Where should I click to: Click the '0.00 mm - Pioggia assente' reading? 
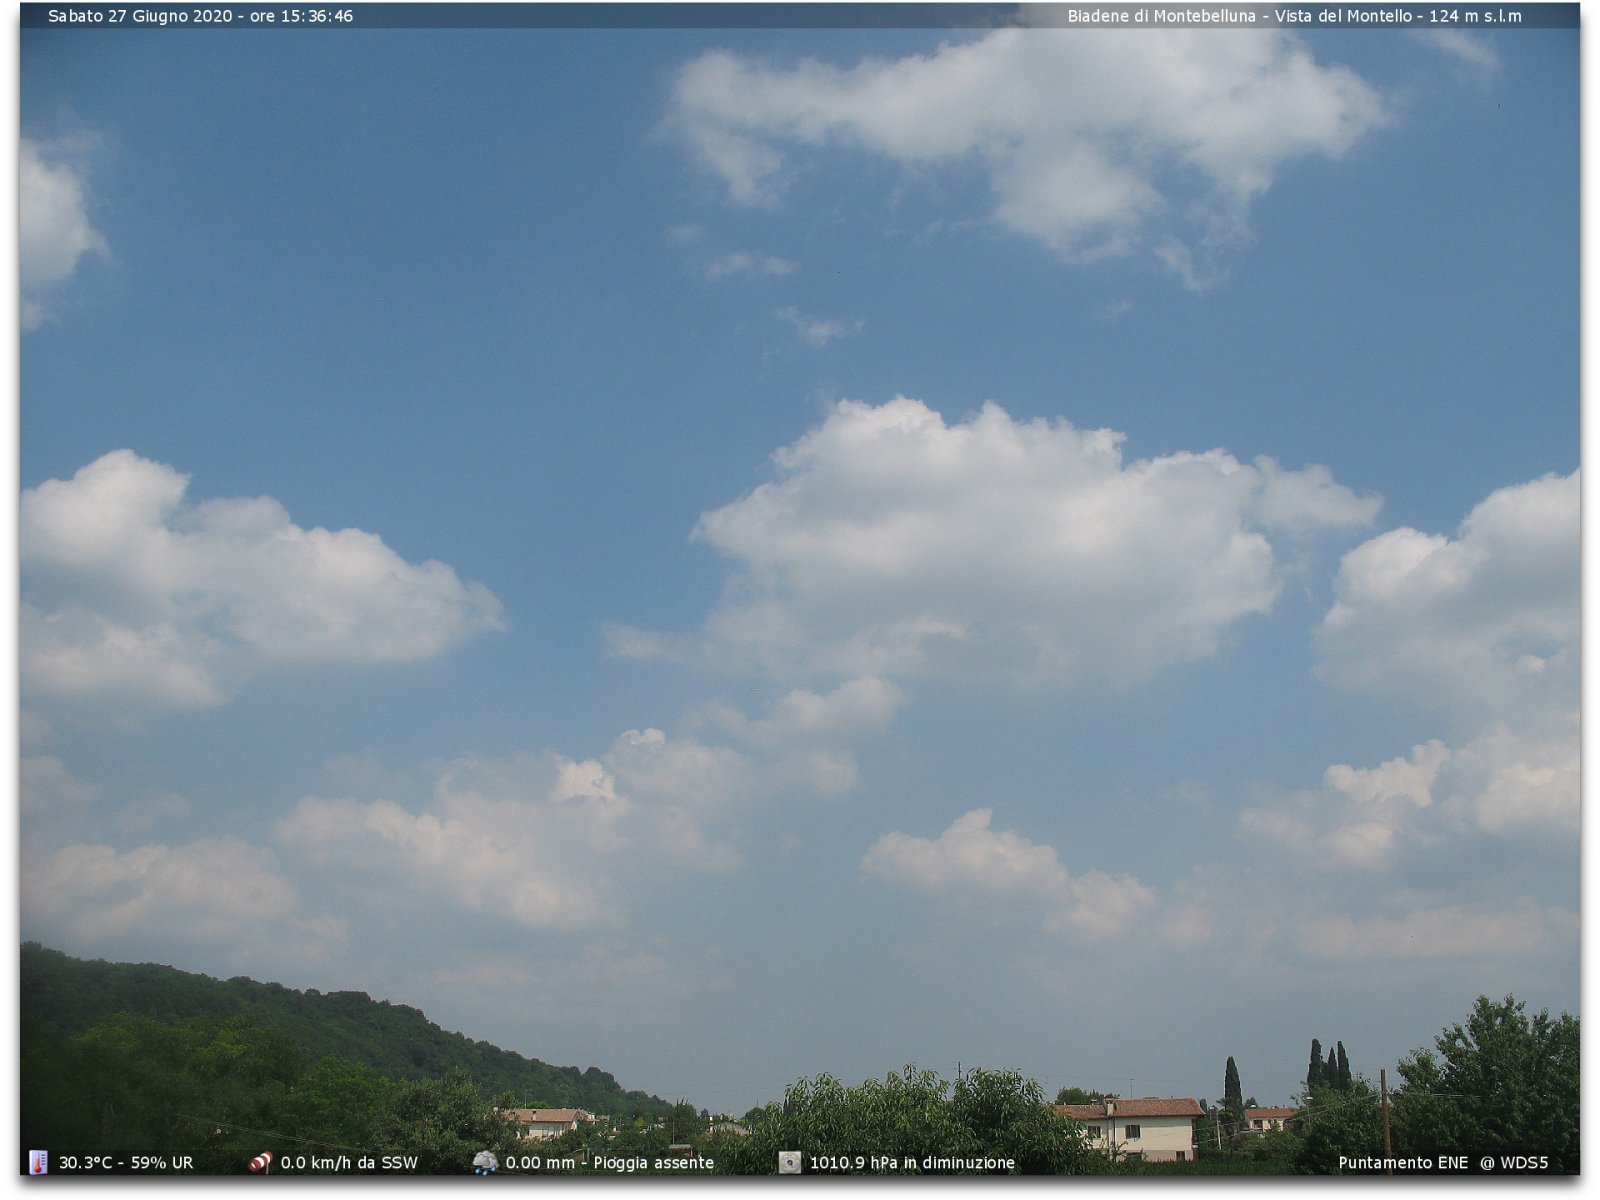point(610,1163)
